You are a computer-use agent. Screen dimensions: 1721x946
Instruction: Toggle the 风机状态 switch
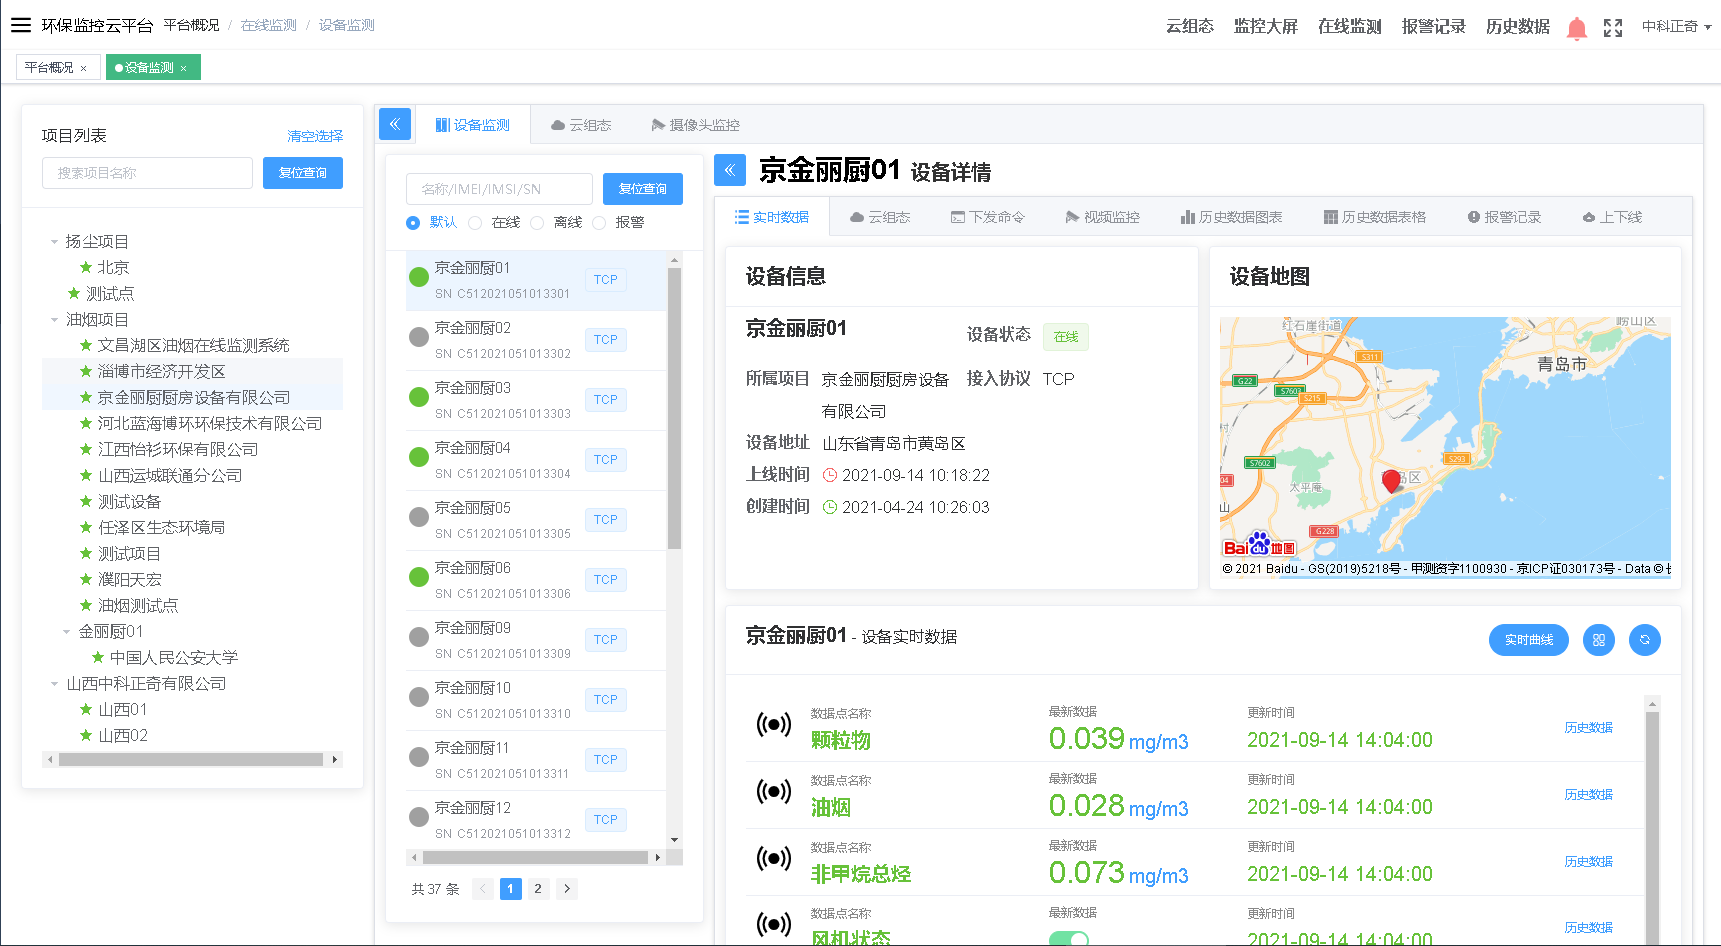coord(1068,938)
